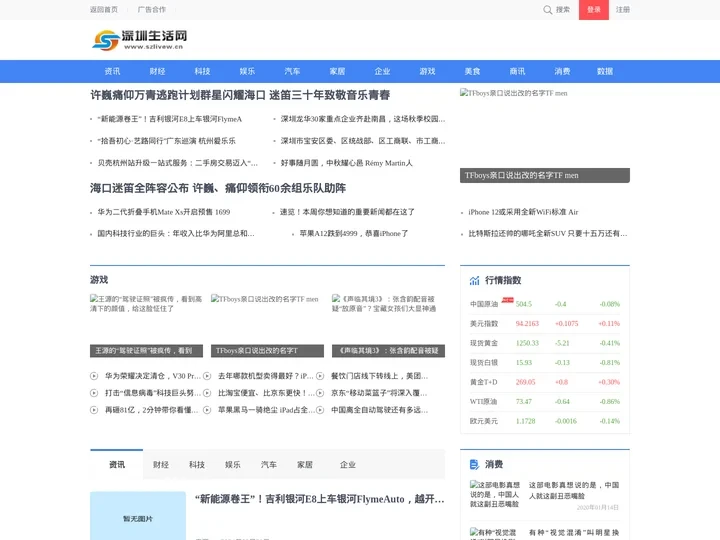Click the 游戏 section heading
Viewport: 720px width, 540px height.
(x=99, y=280)
